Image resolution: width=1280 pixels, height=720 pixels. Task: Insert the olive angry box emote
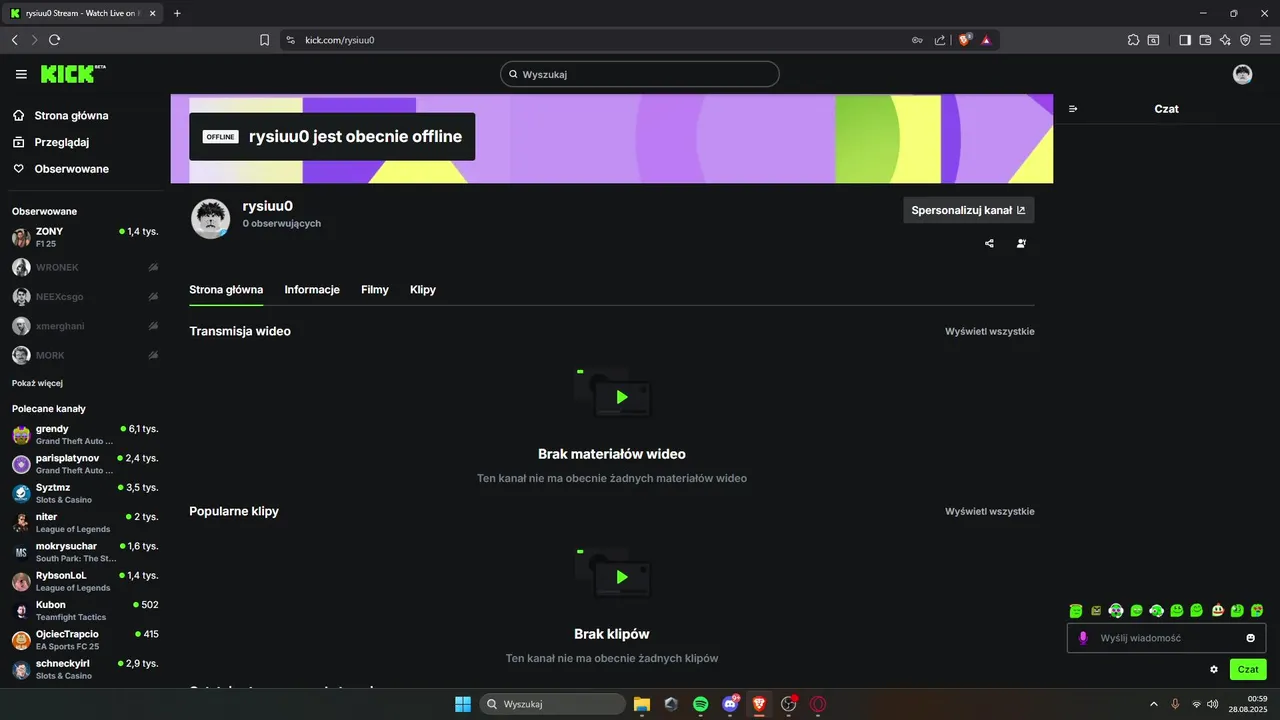click(x=1096, y=610)
